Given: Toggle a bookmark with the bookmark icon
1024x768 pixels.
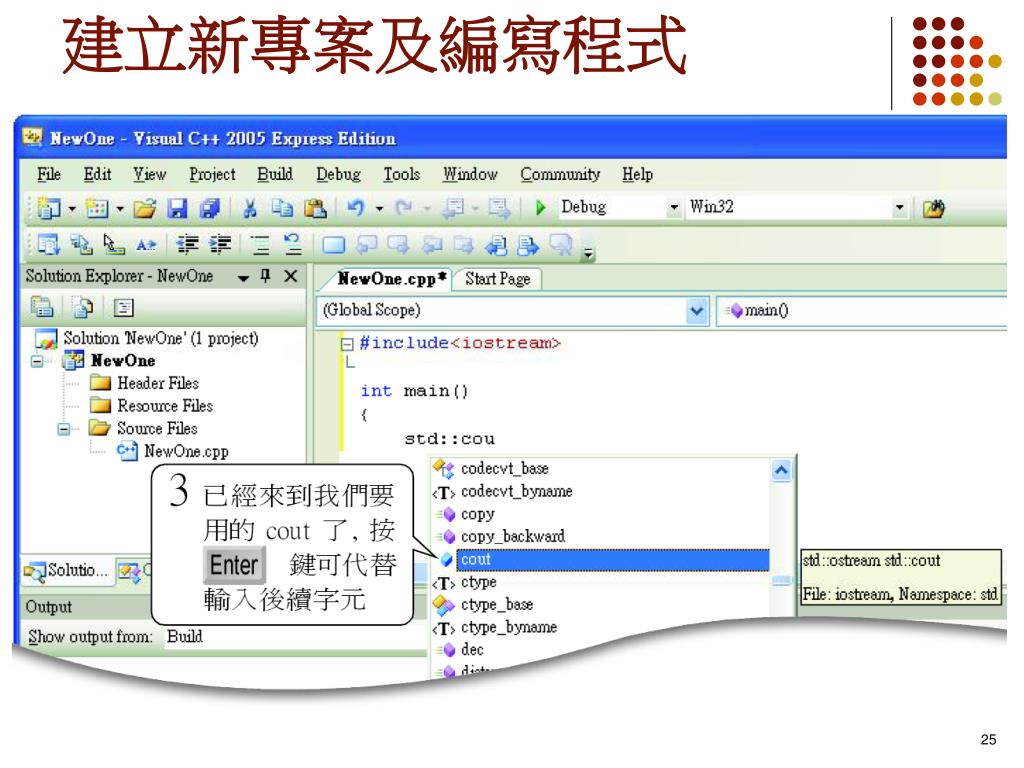Looking at the screenshot, I should point(334,245).
